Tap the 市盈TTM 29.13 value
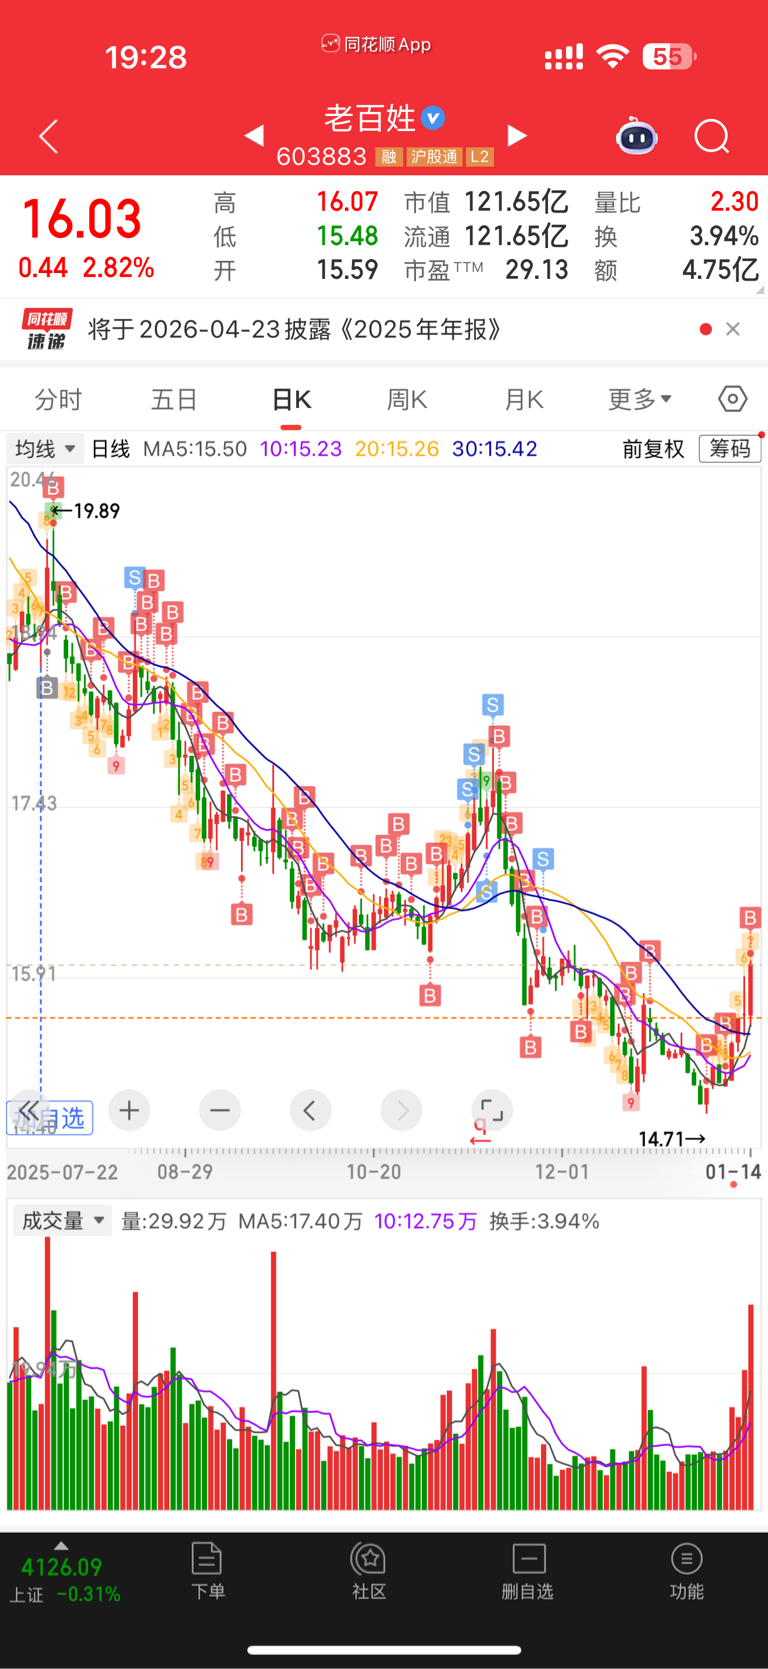 (486, 270)
